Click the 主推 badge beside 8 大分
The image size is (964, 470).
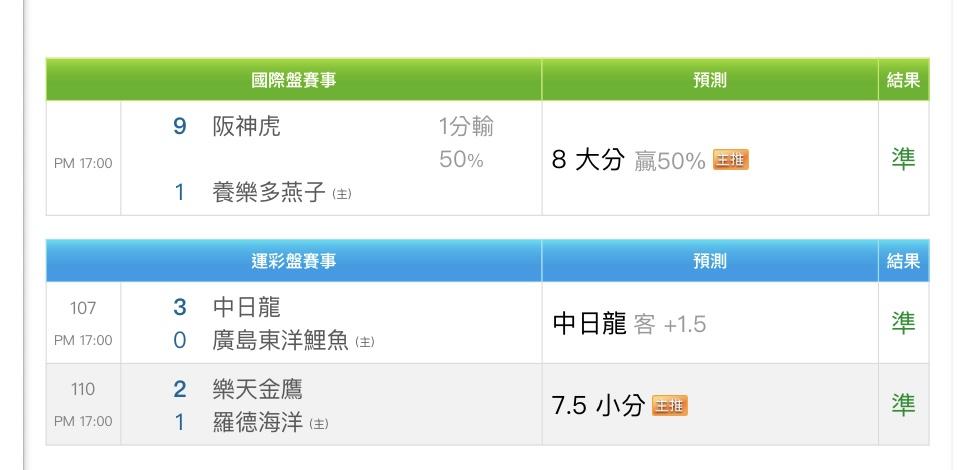730,160
